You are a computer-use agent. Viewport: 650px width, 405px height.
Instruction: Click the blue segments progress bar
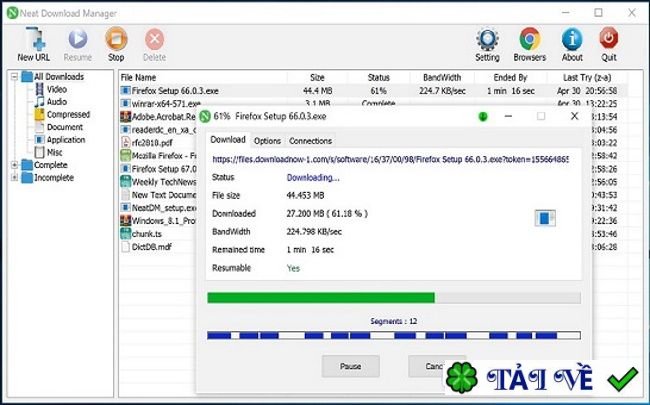[x=394, y=335]
